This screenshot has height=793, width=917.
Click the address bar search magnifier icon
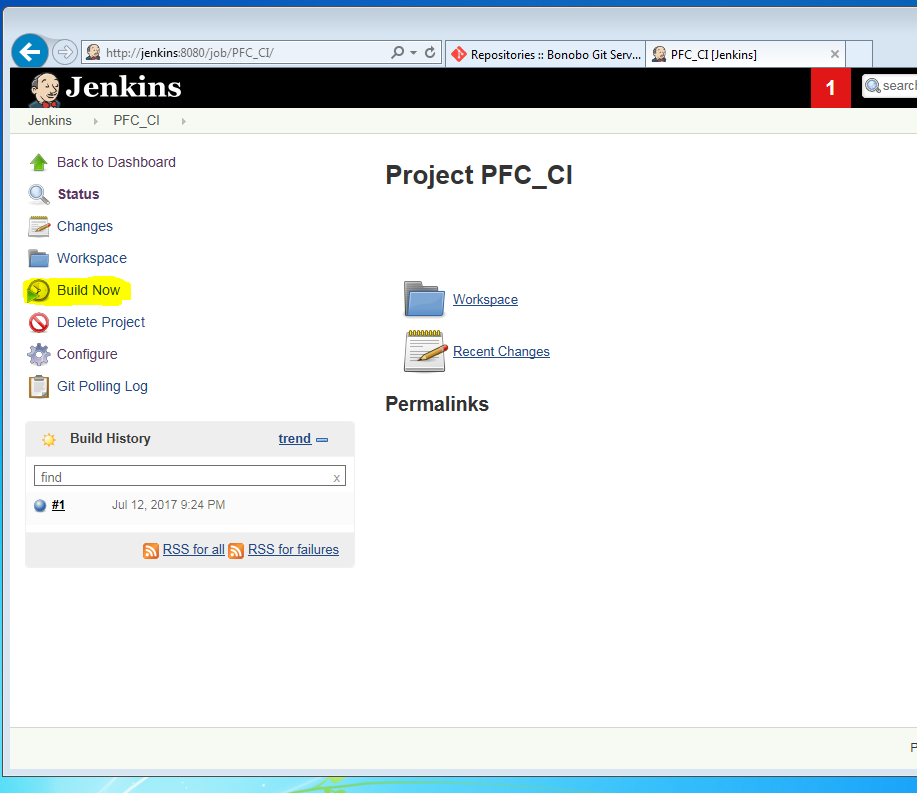[x=398, y=53]
